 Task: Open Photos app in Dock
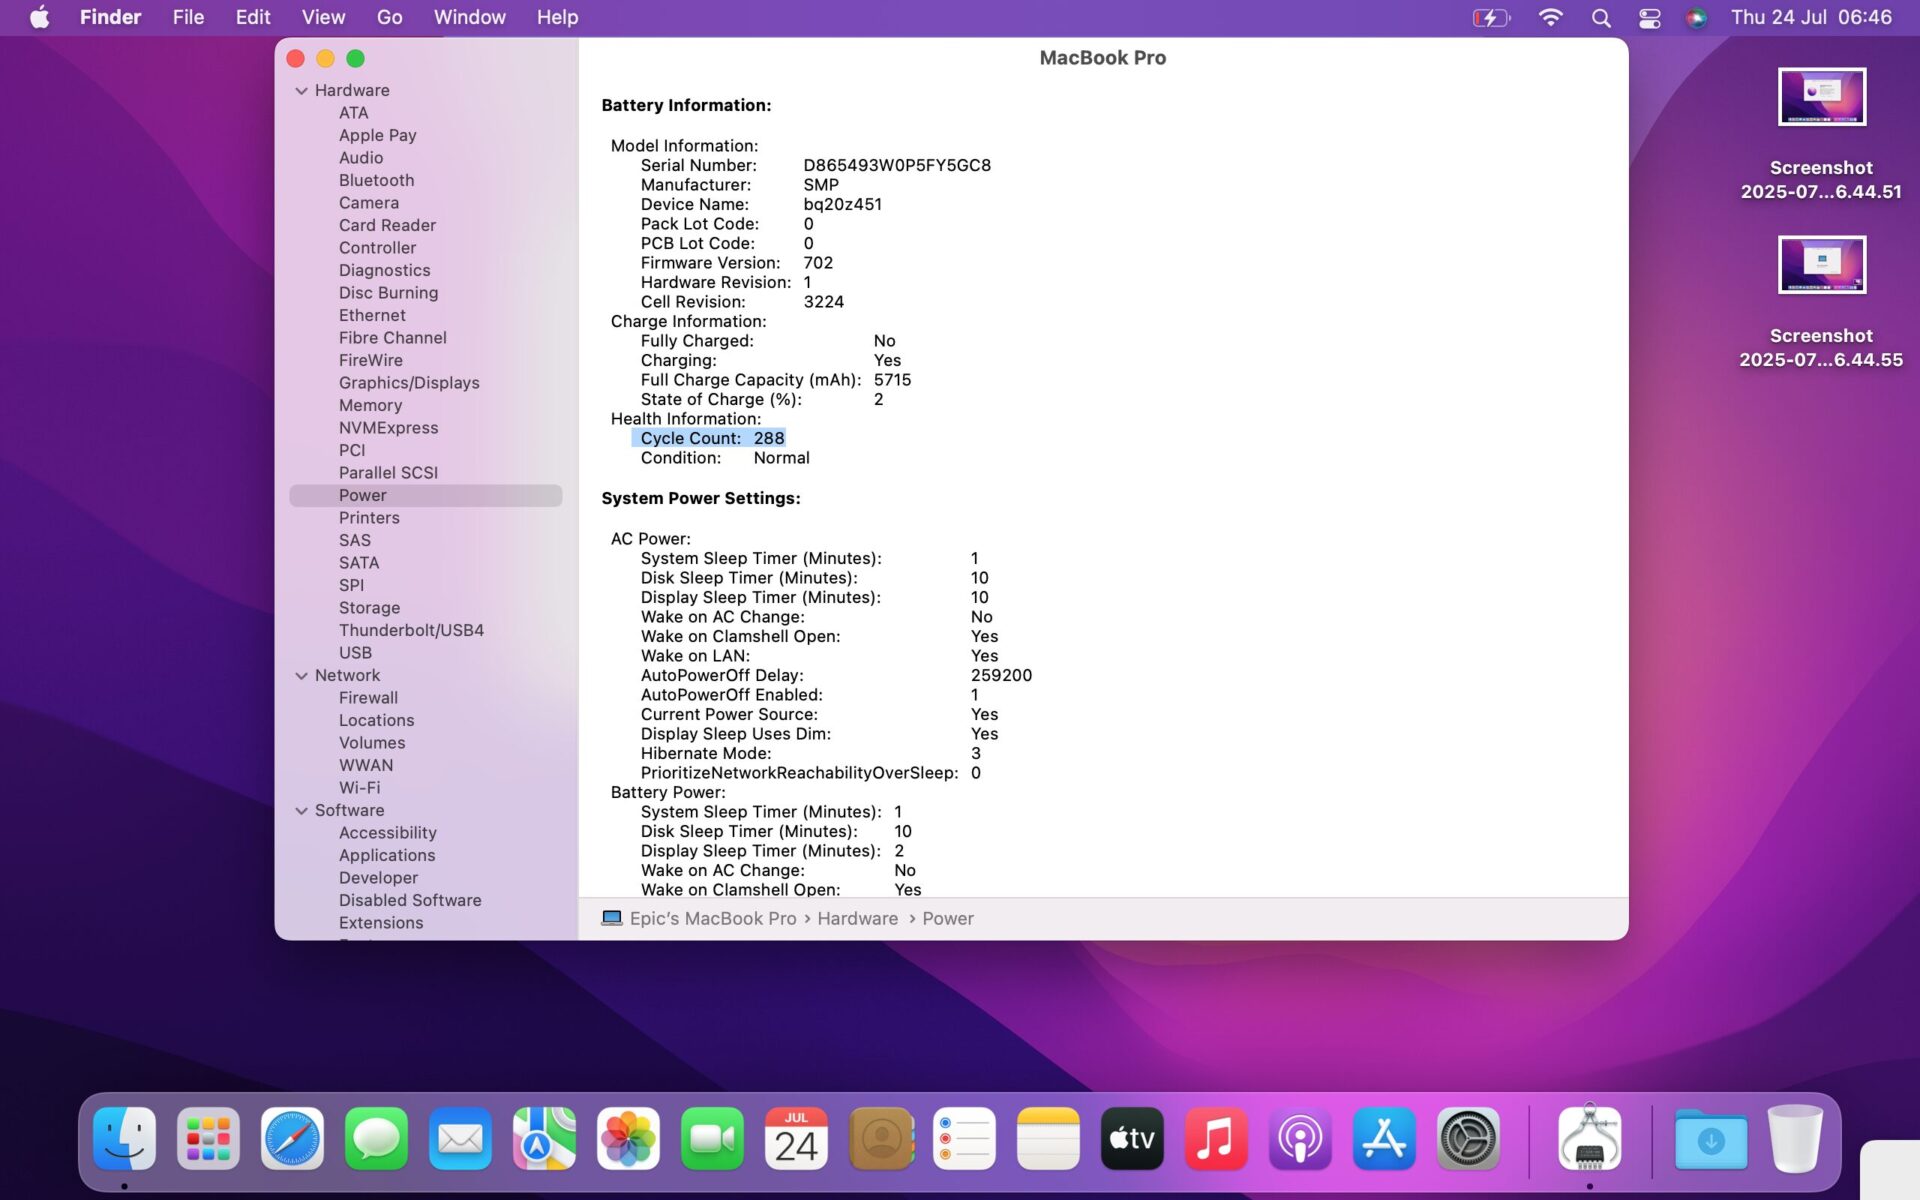628,1138
